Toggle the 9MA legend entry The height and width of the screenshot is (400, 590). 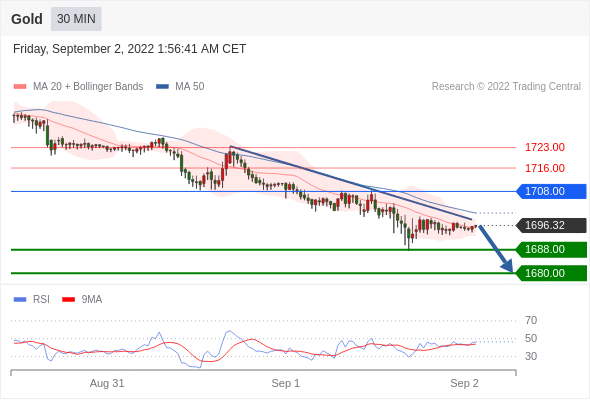[x=82, y=300]
